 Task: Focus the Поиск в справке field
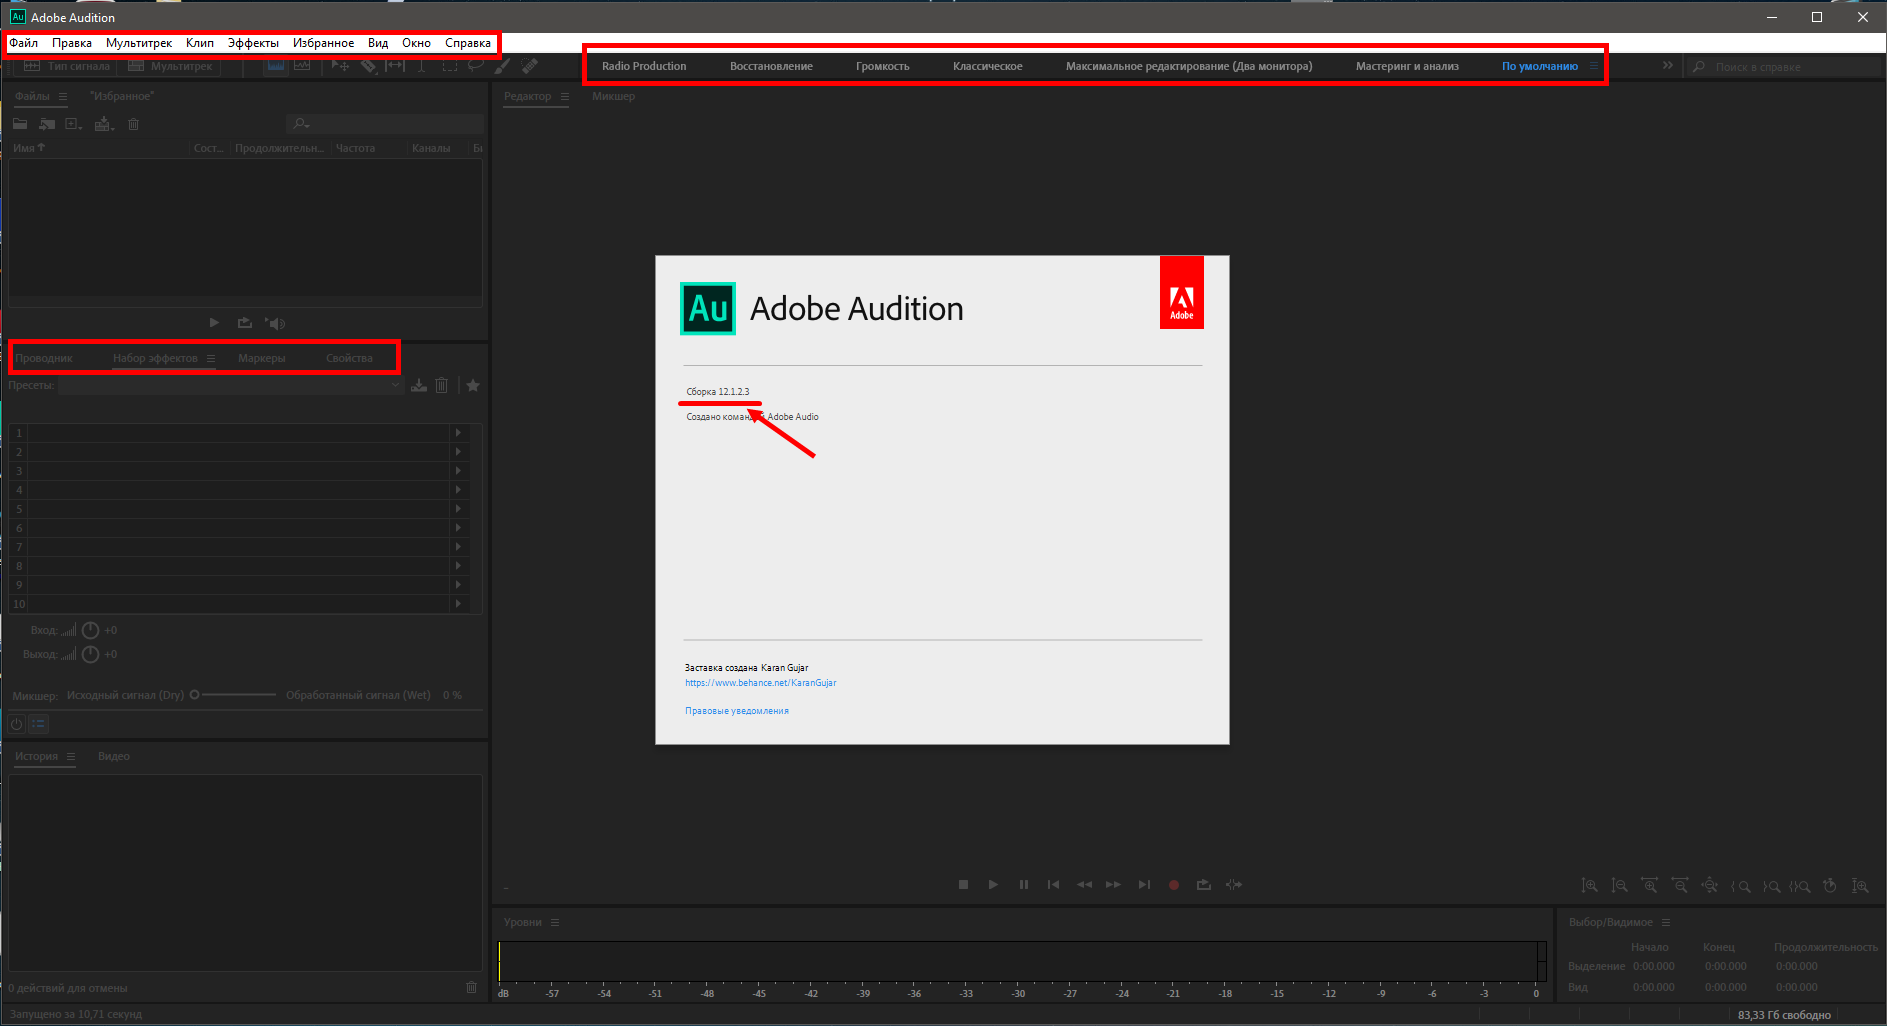tap(1784, 67)
